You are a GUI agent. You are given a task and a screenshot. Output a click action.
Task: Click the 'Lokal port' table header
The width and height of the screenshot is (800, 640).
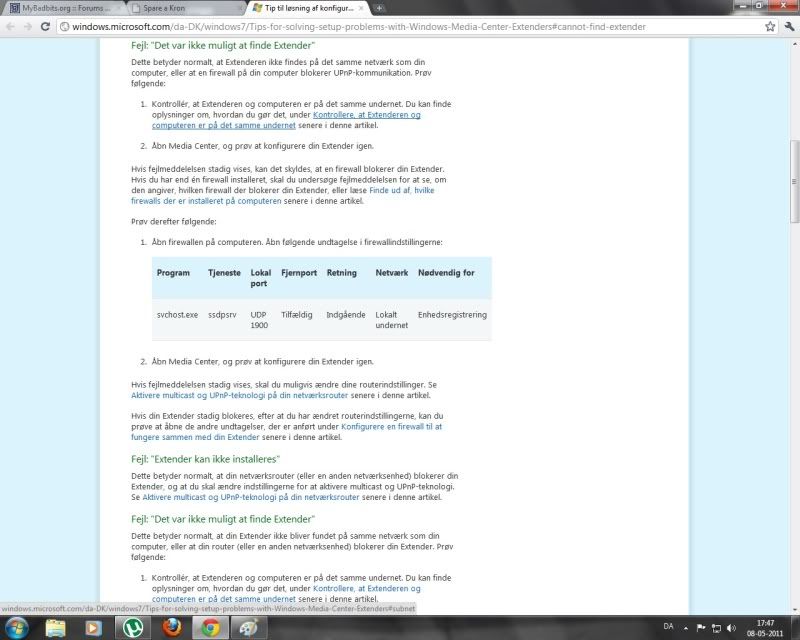(261, 278)
